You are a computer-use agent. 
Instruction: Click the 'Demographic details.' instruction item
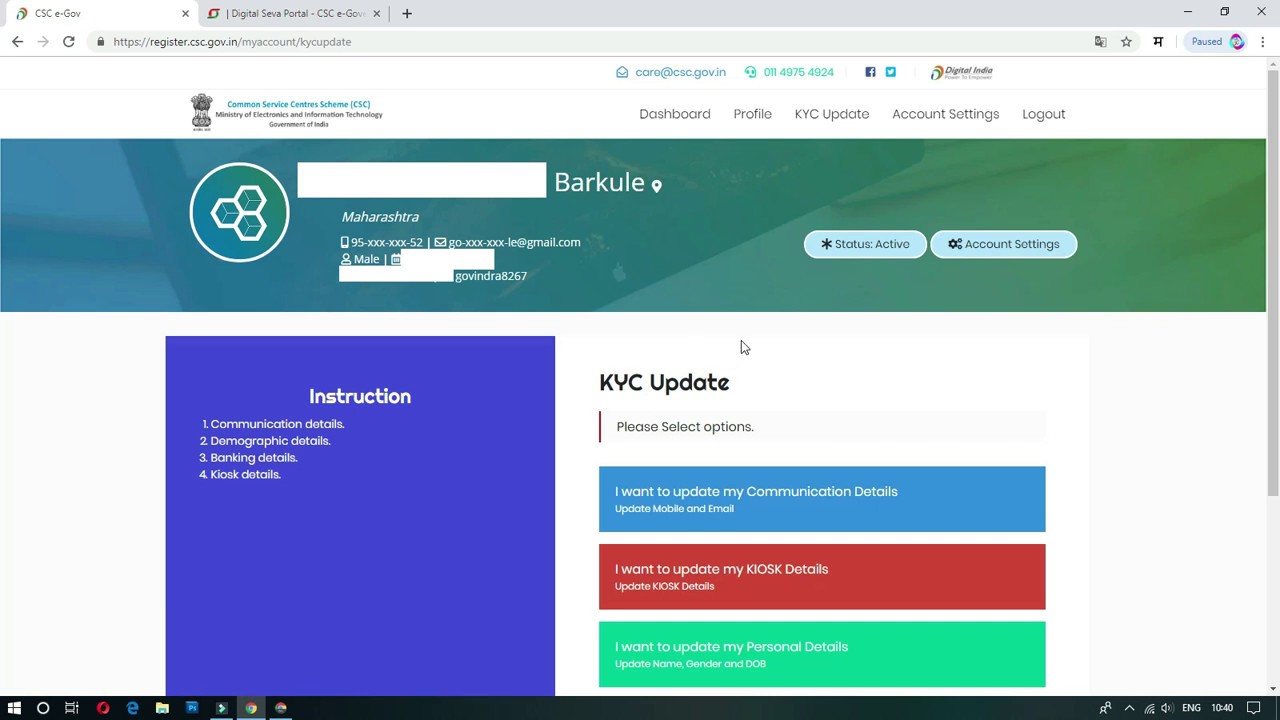click(x=270, y=441)
